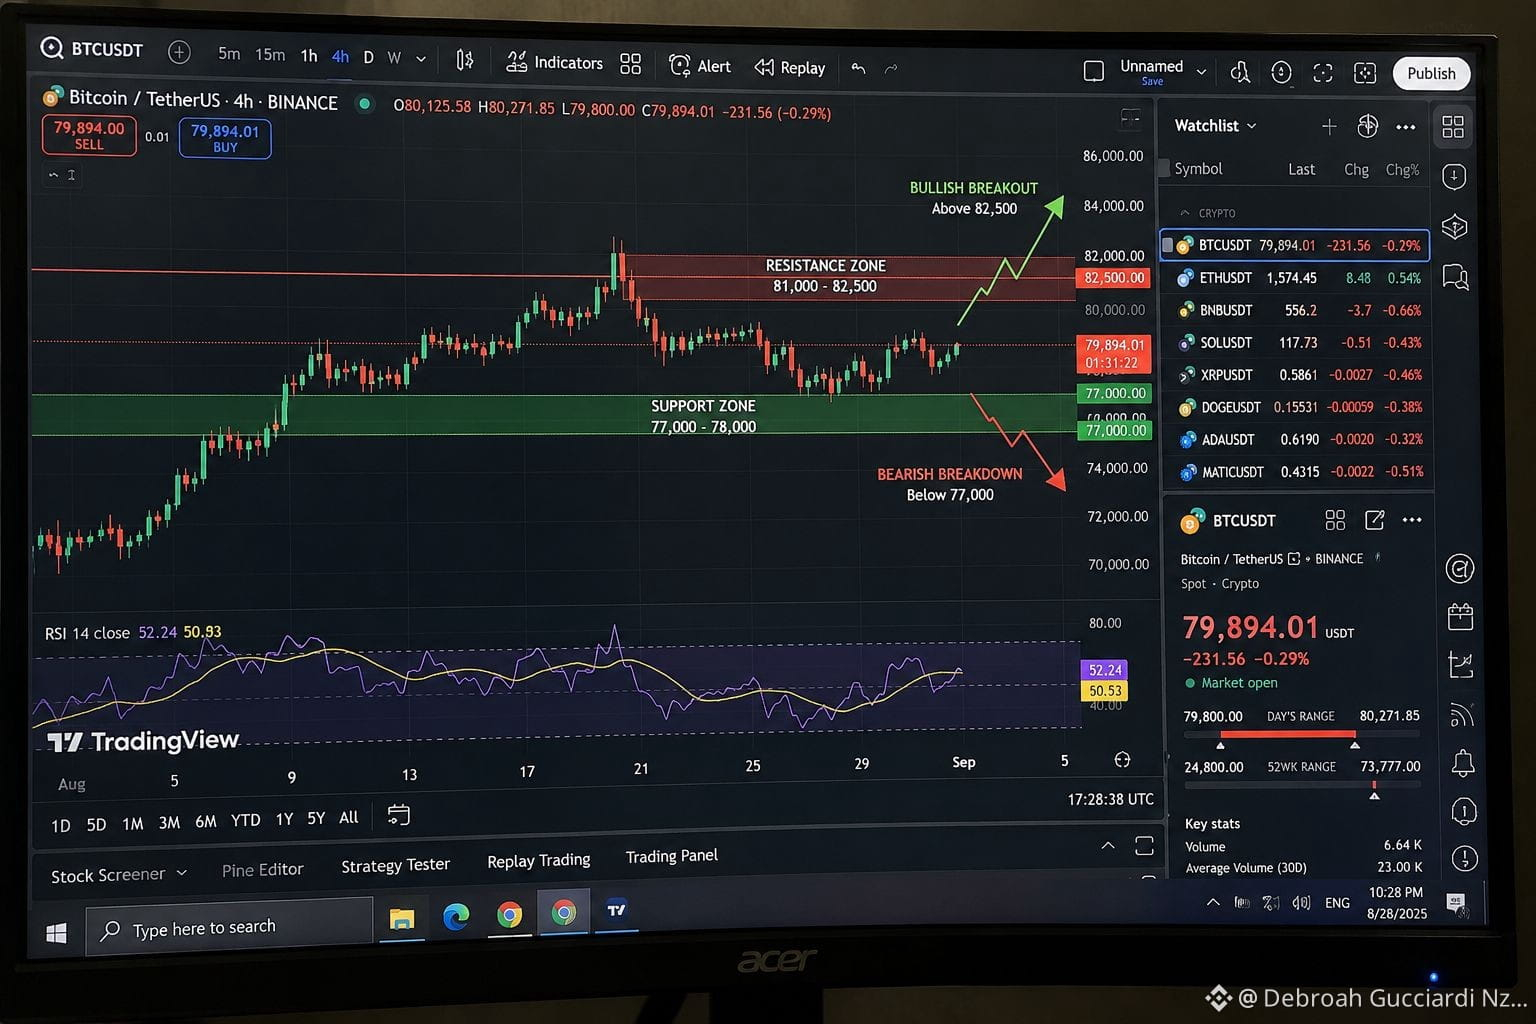Screen dimensions: 1536x1024
Task: Open the candlestick chart type icon
Action: click(x=465, y=61)
